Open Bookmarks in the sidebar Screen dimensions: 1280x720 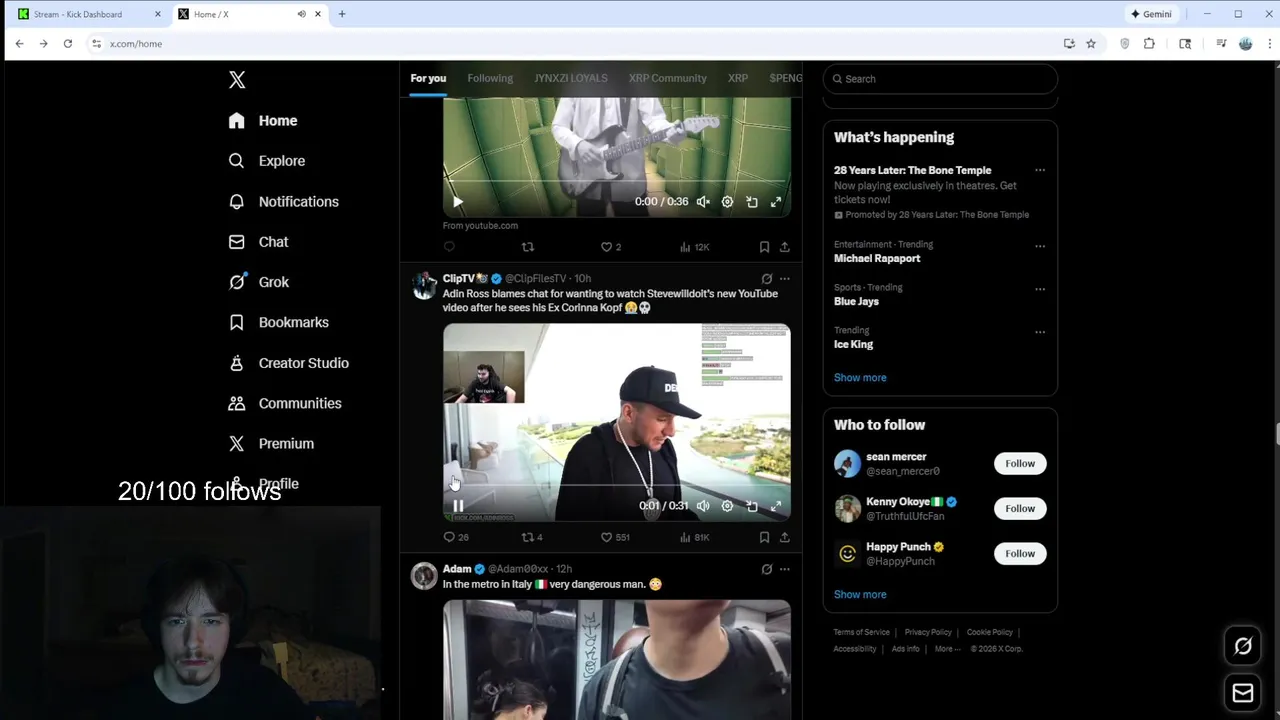click(x=278, y=322)
